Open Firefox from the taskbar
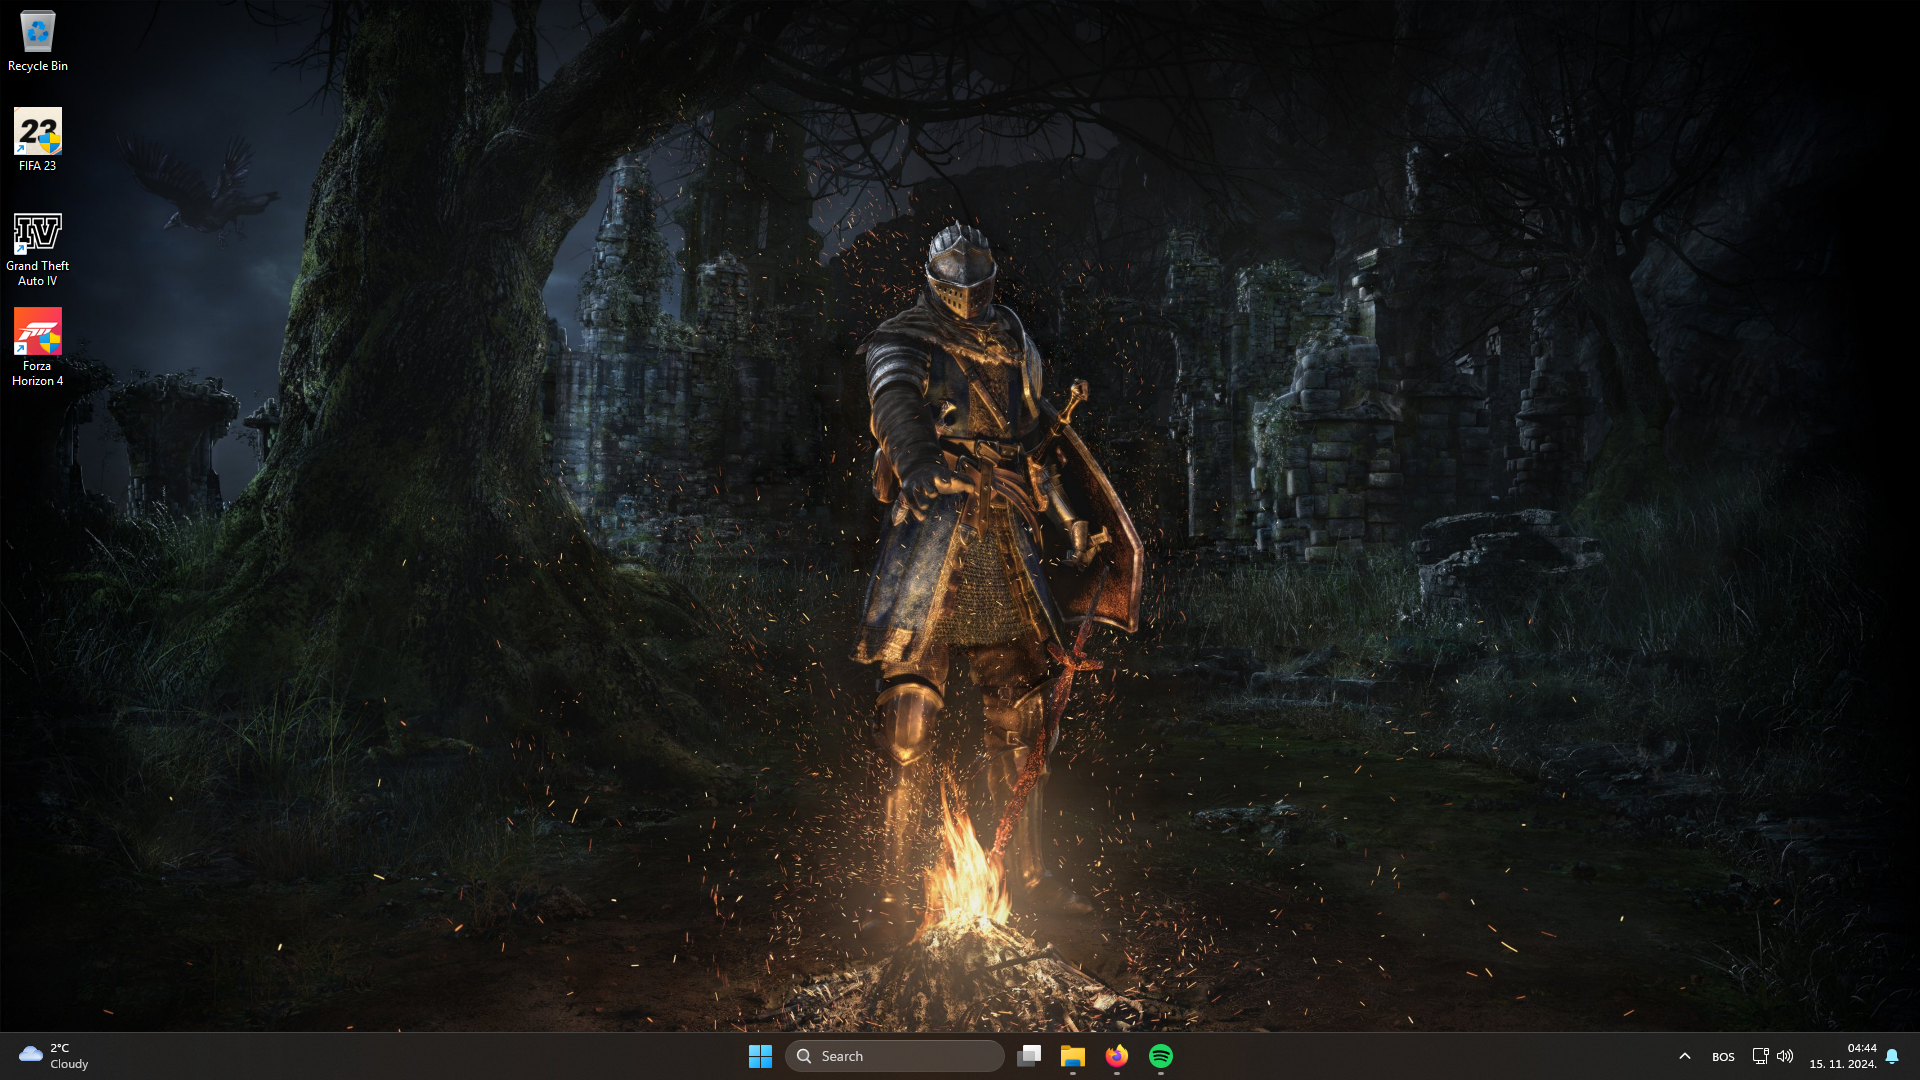Image resolution: width=1920 pixels, height=1080 pixels. 1117,1056
